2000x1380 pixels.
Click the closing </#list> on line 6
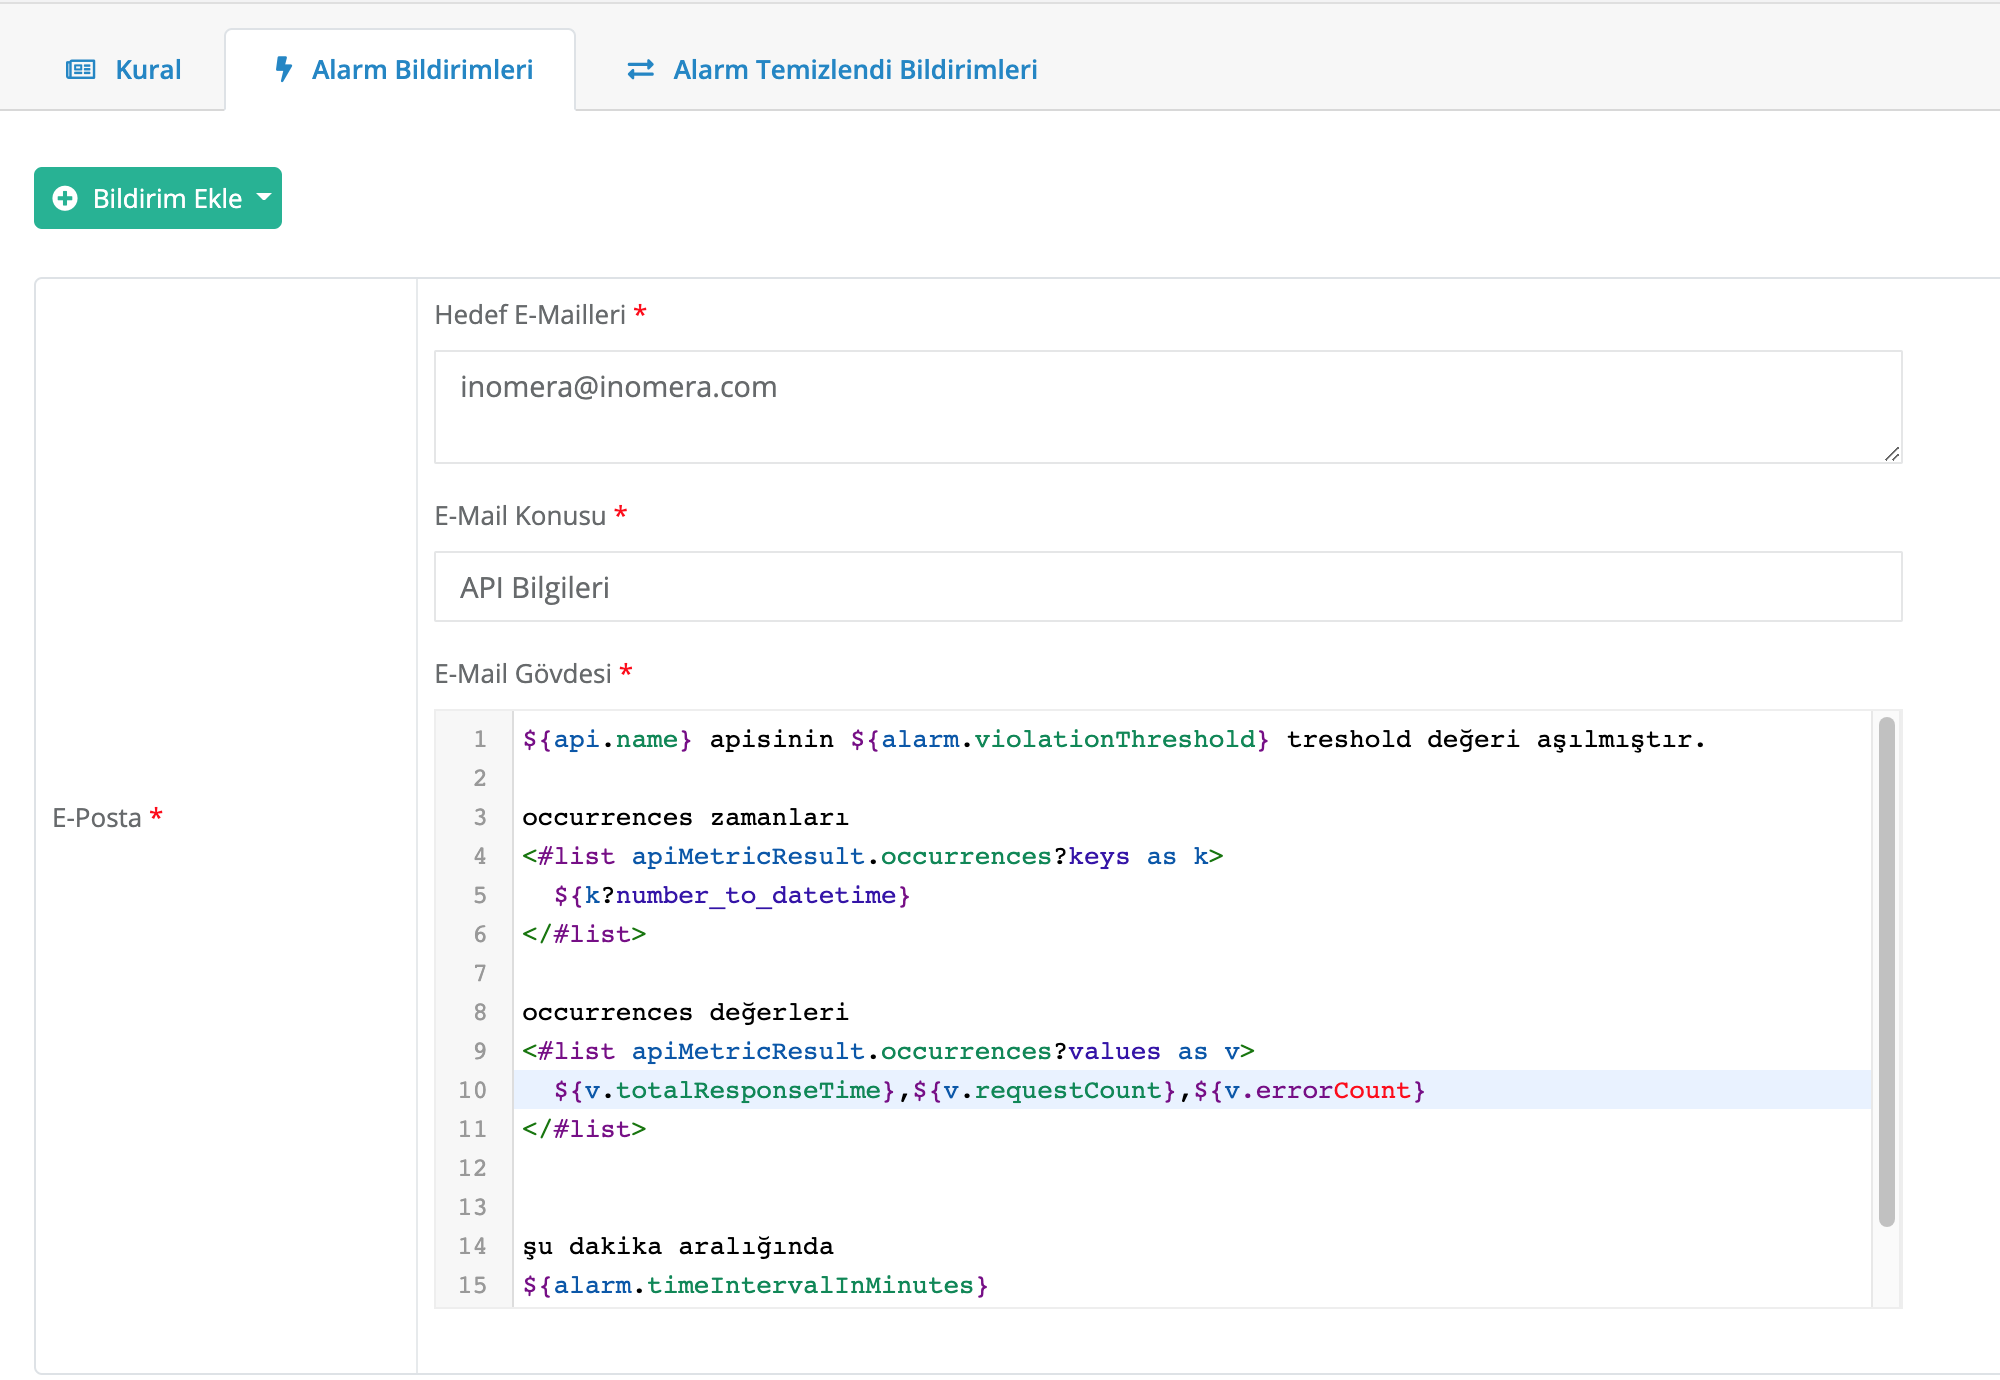point(584,934)
